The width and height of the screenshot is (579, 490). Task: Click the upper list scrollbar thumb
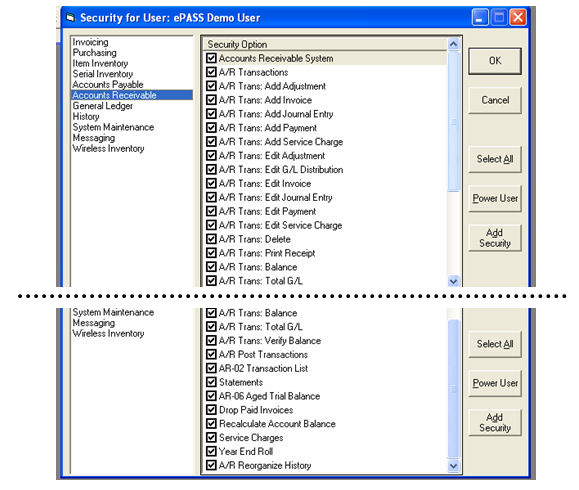point(453,121)
